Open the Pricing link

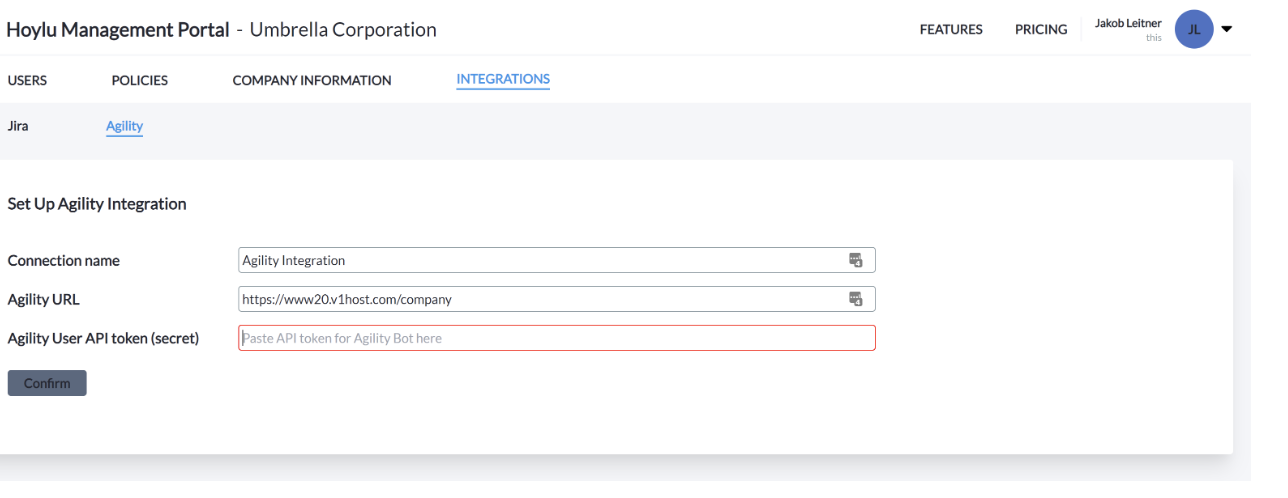(1041, 29)
